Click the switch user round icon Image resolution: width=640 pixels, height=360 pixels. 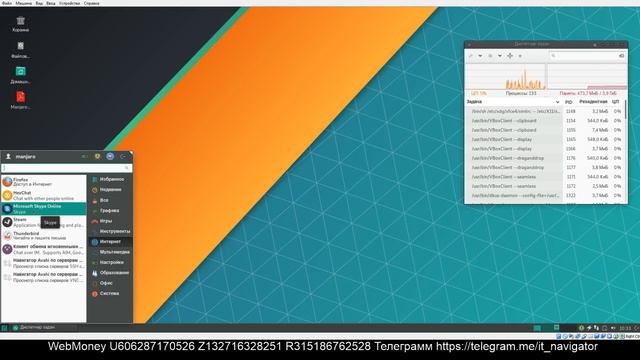pyautogui.click(x=110, y=156)
